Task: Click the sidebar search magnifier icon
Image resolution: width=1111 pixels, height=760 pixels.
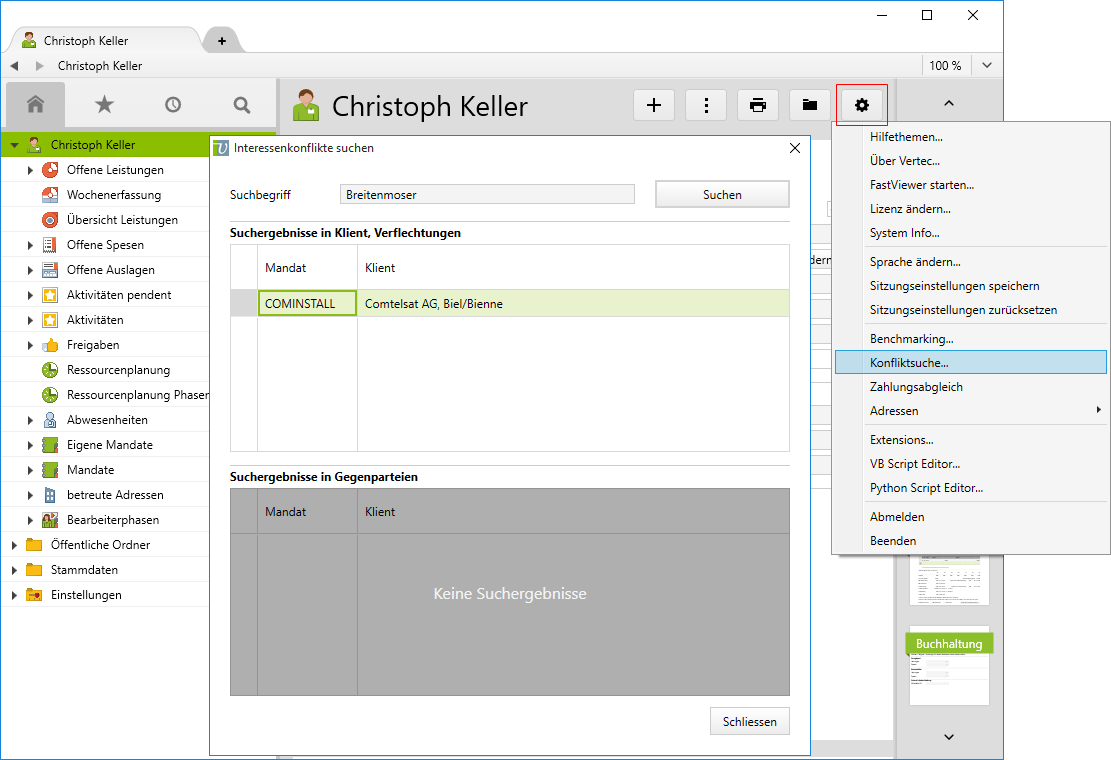Action: 241,104
